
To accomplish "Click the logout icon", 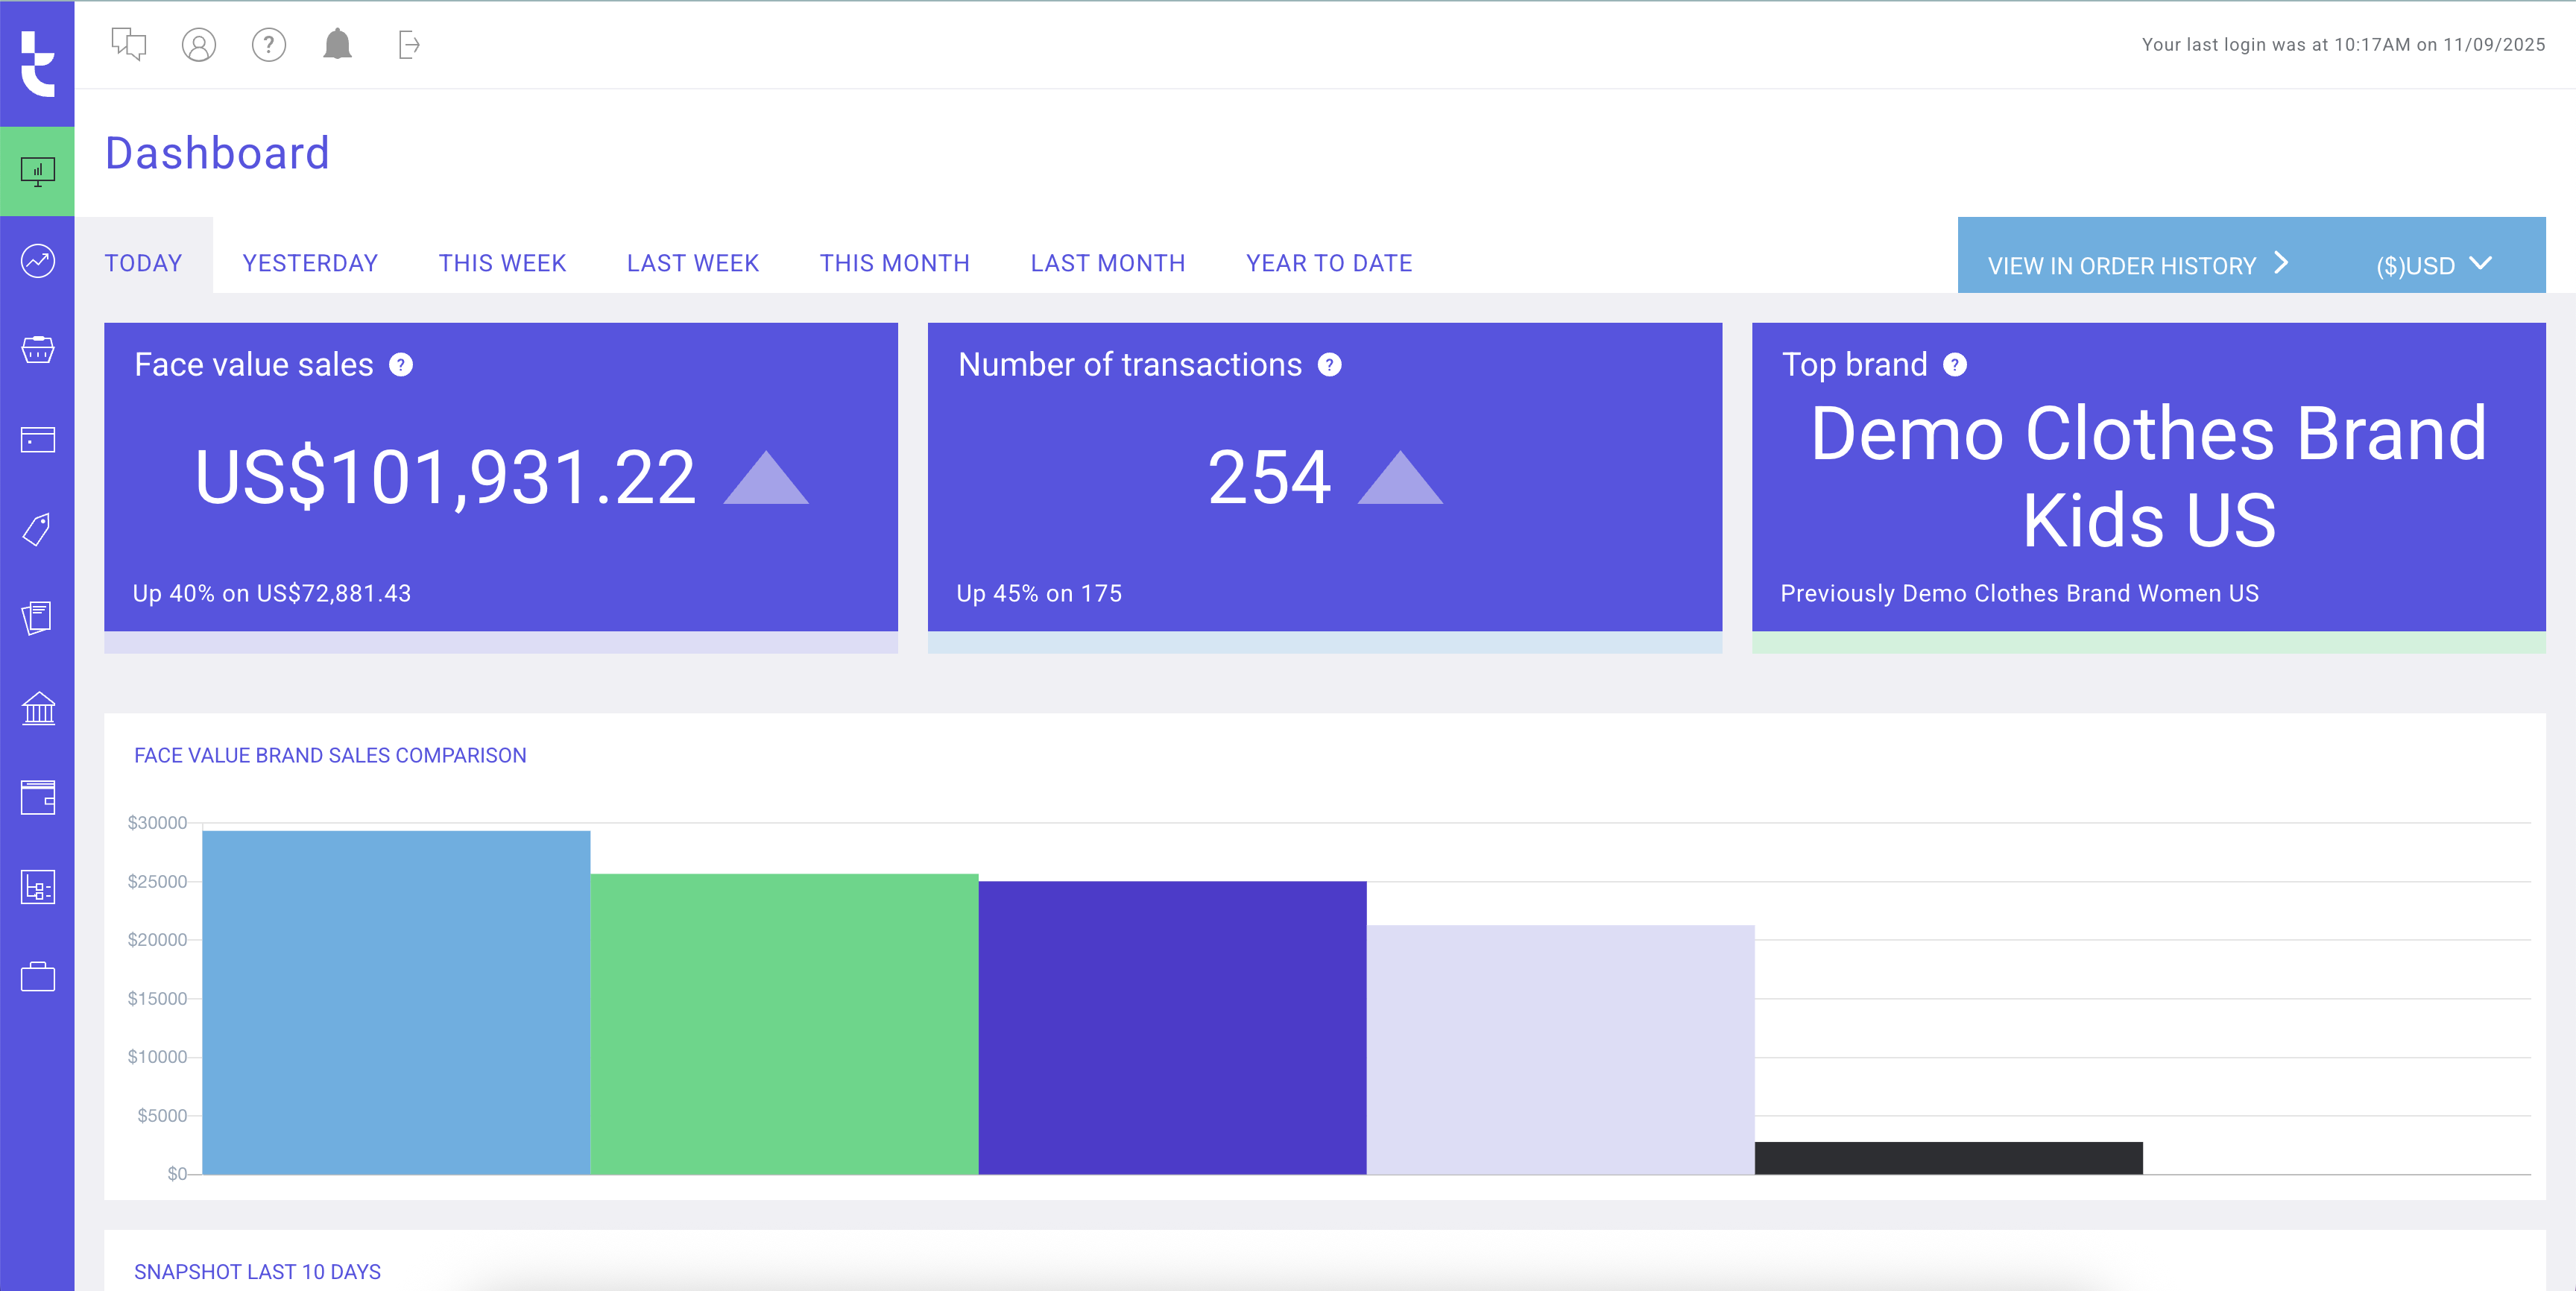I will tap(408, 44).
